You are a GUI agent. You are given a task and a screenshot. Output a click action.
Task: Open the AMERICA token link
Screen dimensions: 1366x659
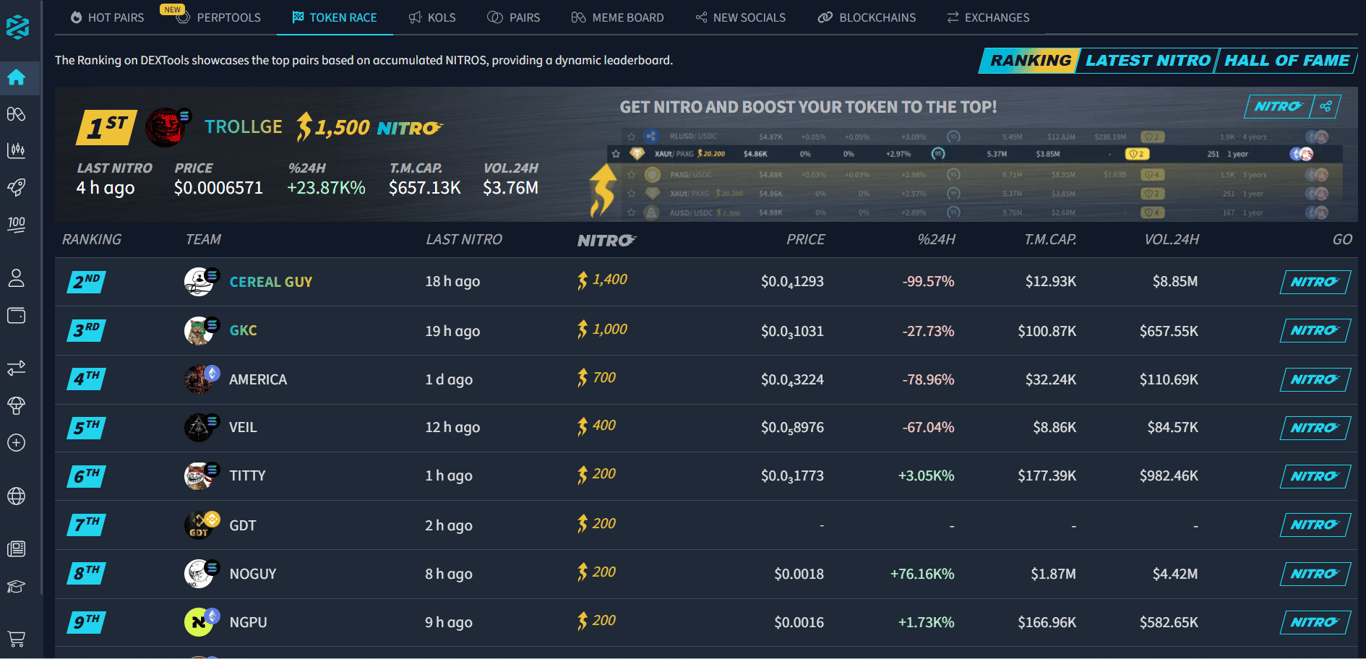point(258,379)
